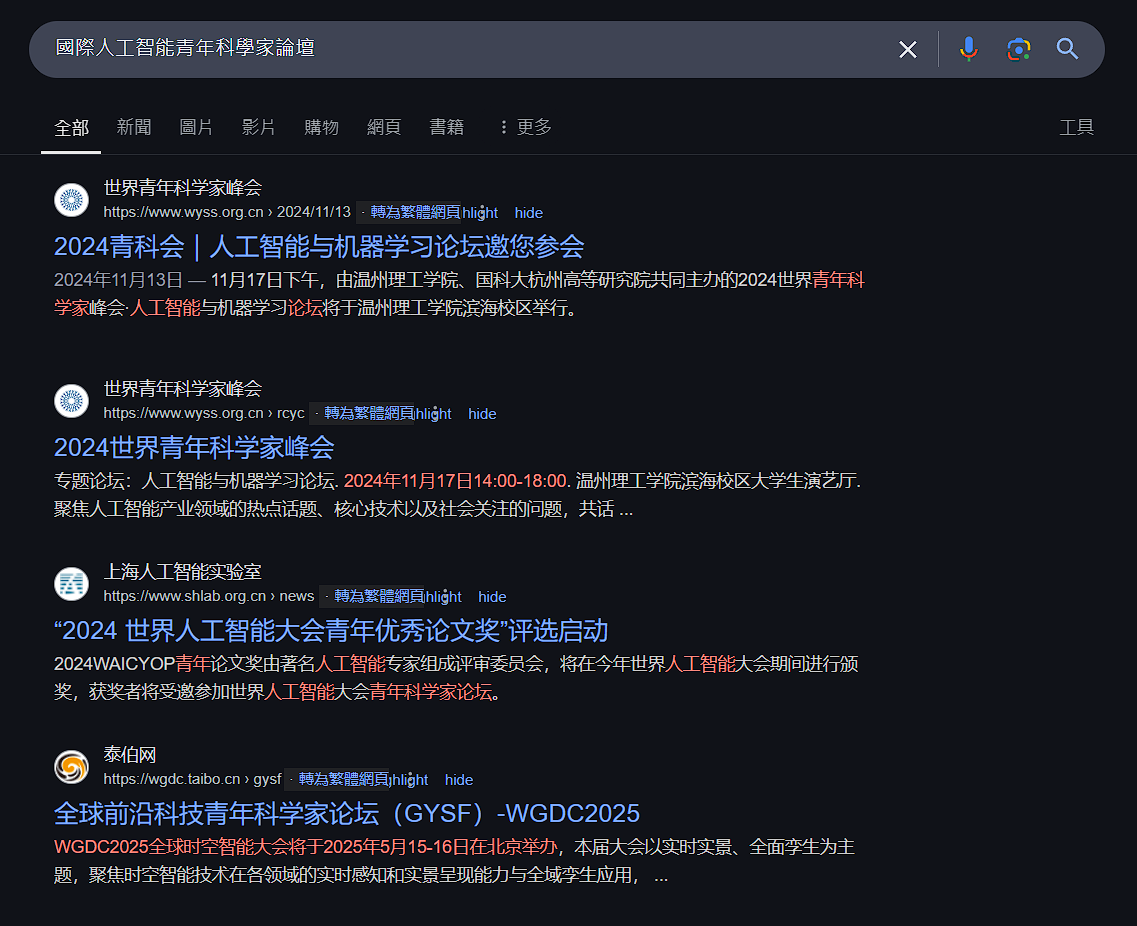Click 轉為繁體網頁 on the shlab.org.cn result
The image size is (1137, 926).
coord(379,596)
